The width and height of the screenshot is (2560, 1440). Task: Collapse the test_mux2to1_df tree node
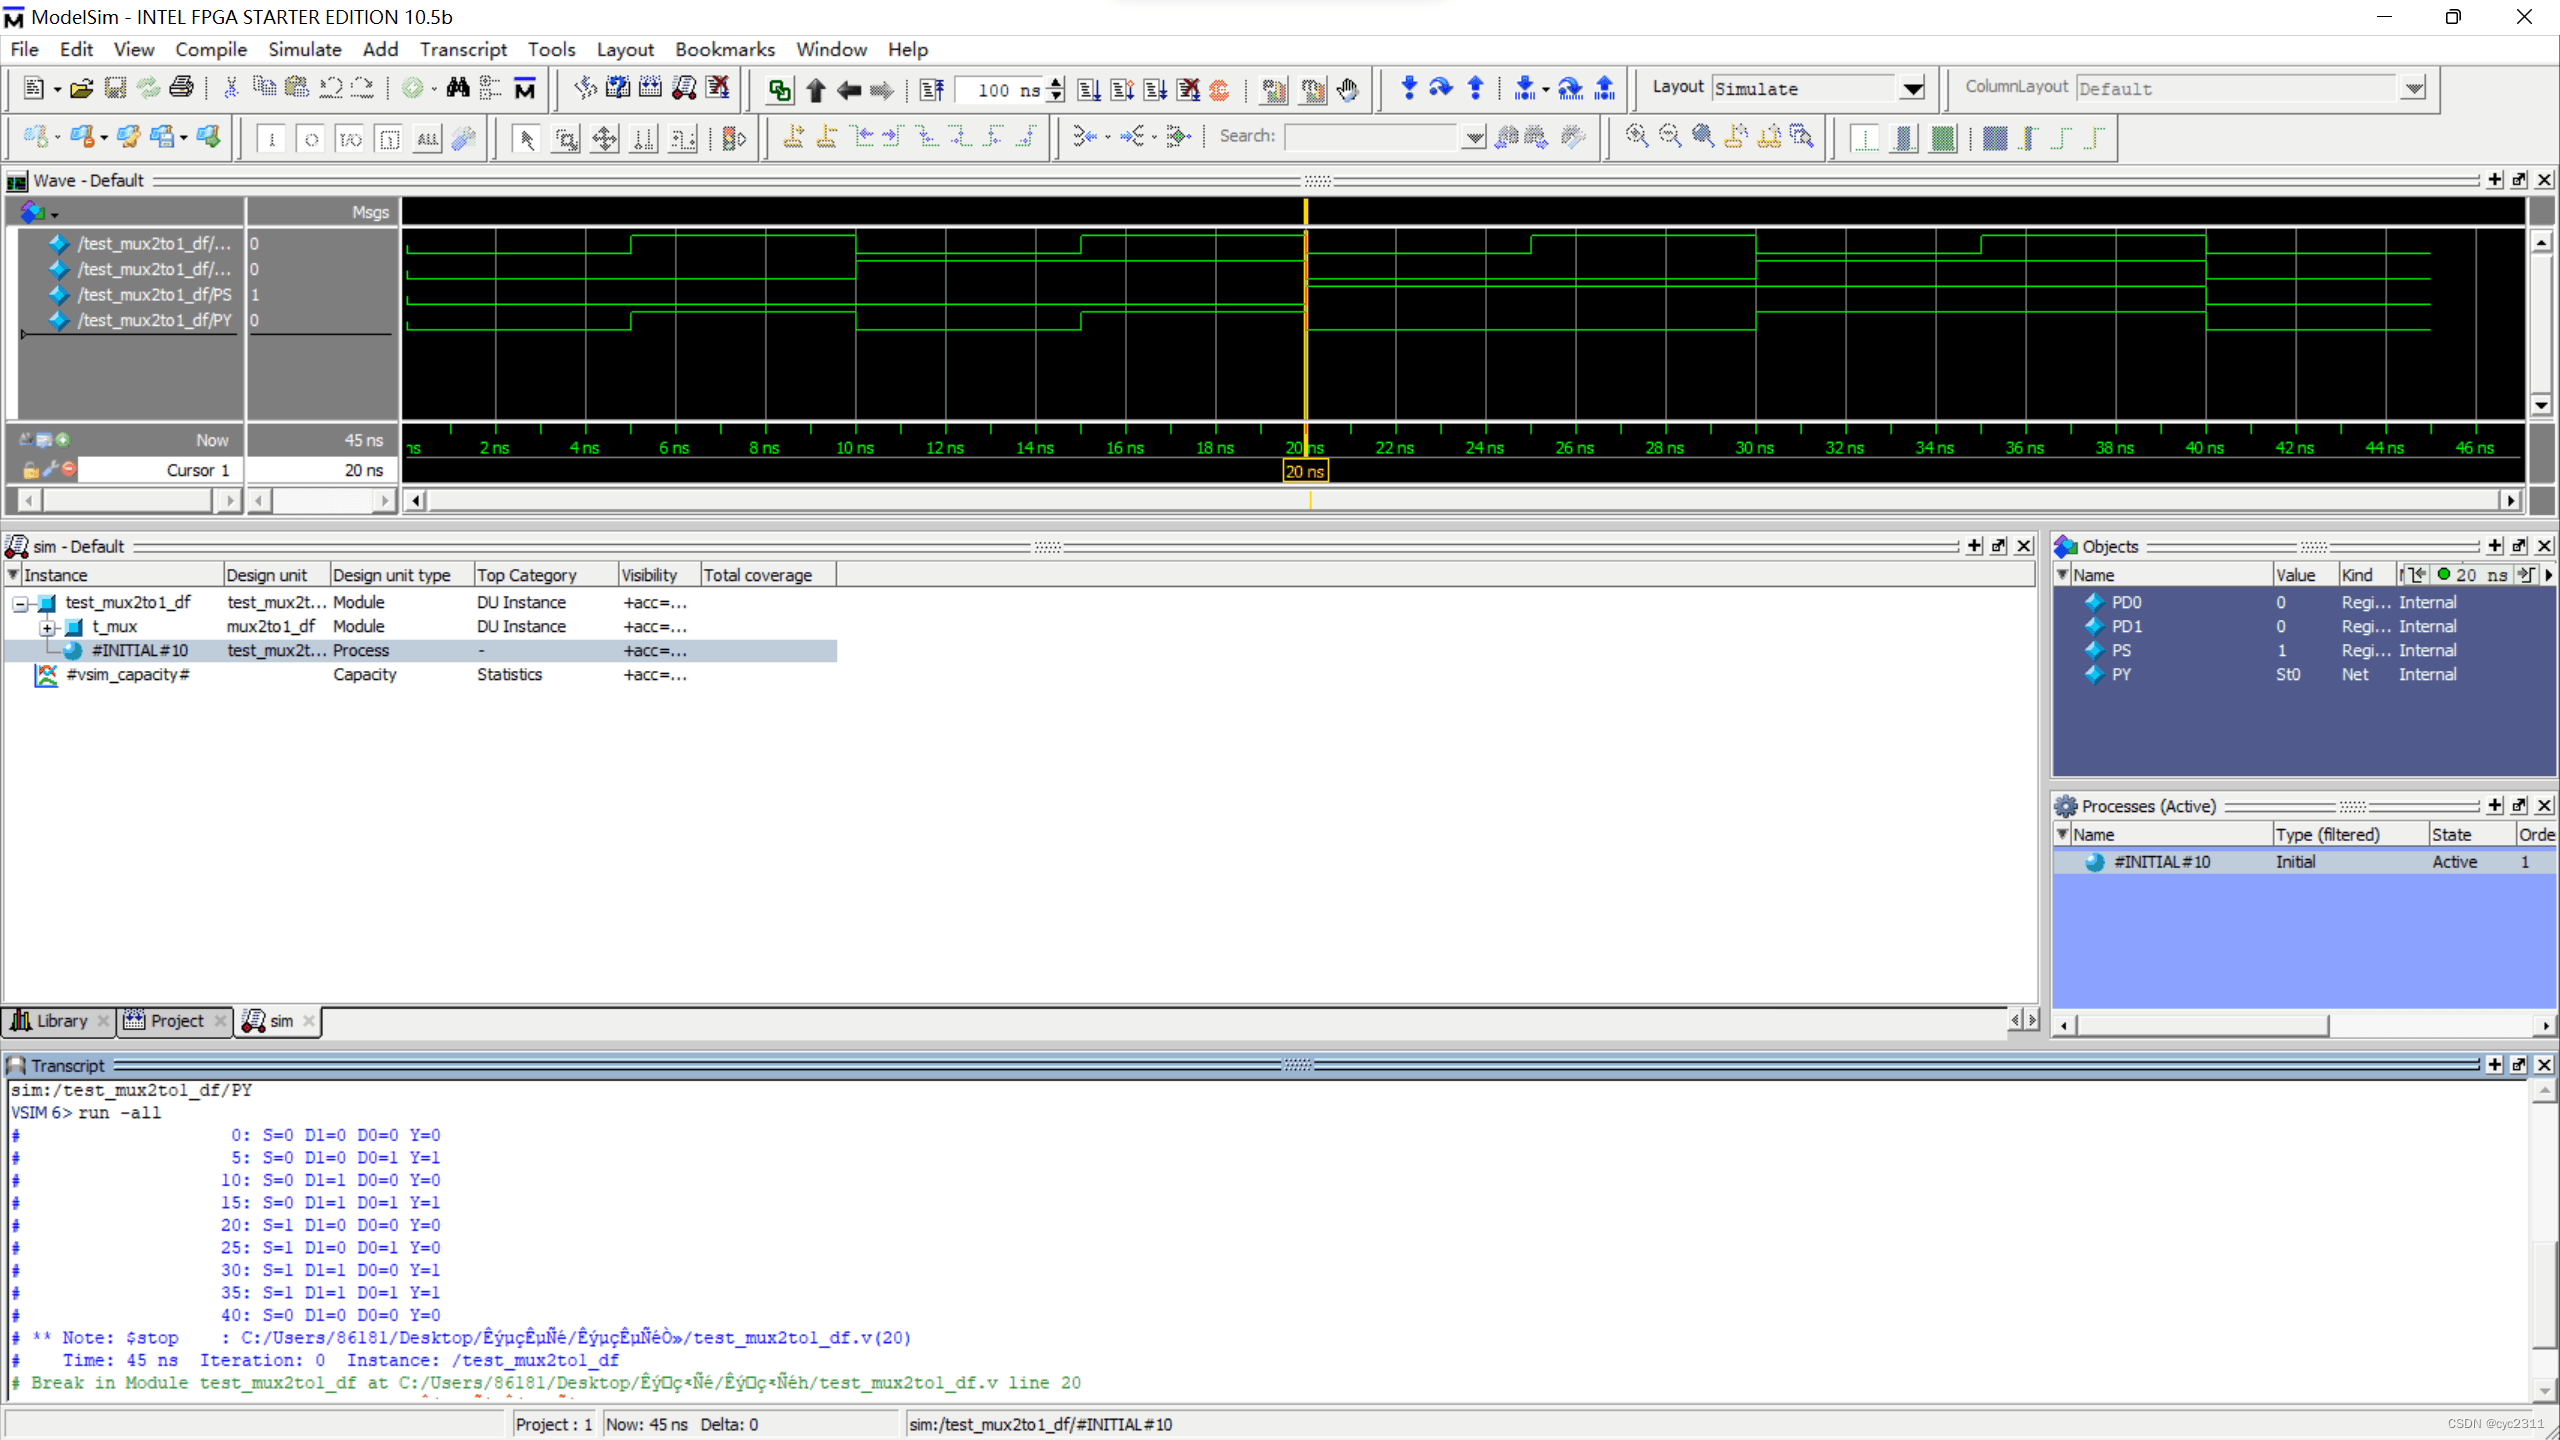[x=20, y=603]
